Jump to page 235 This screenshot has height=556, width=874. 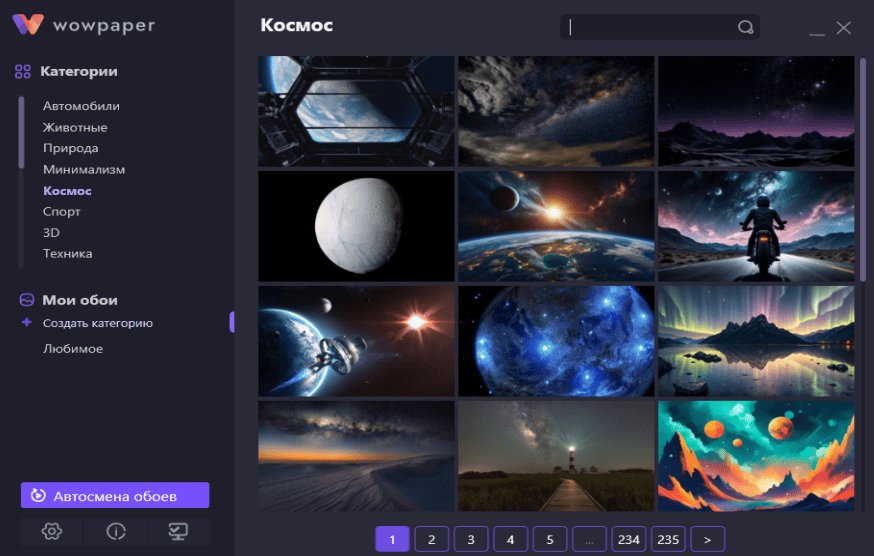[668, 540]
